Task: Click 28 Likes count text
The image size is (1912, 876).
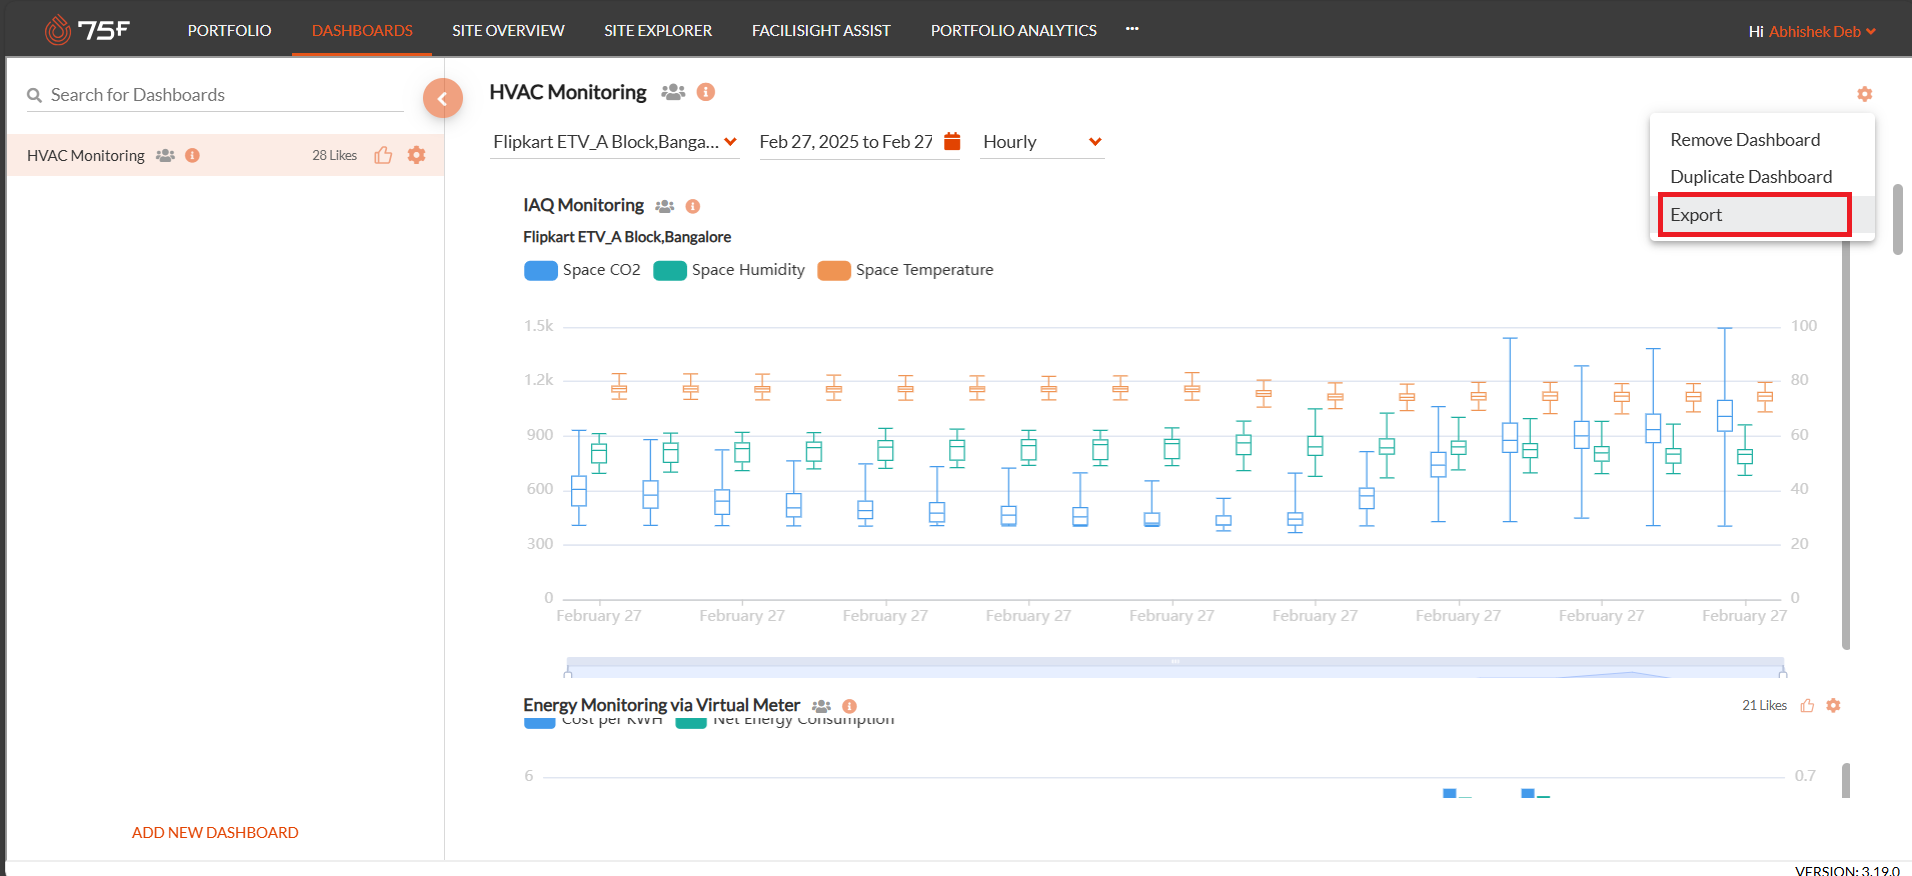Action: (334, 155)
